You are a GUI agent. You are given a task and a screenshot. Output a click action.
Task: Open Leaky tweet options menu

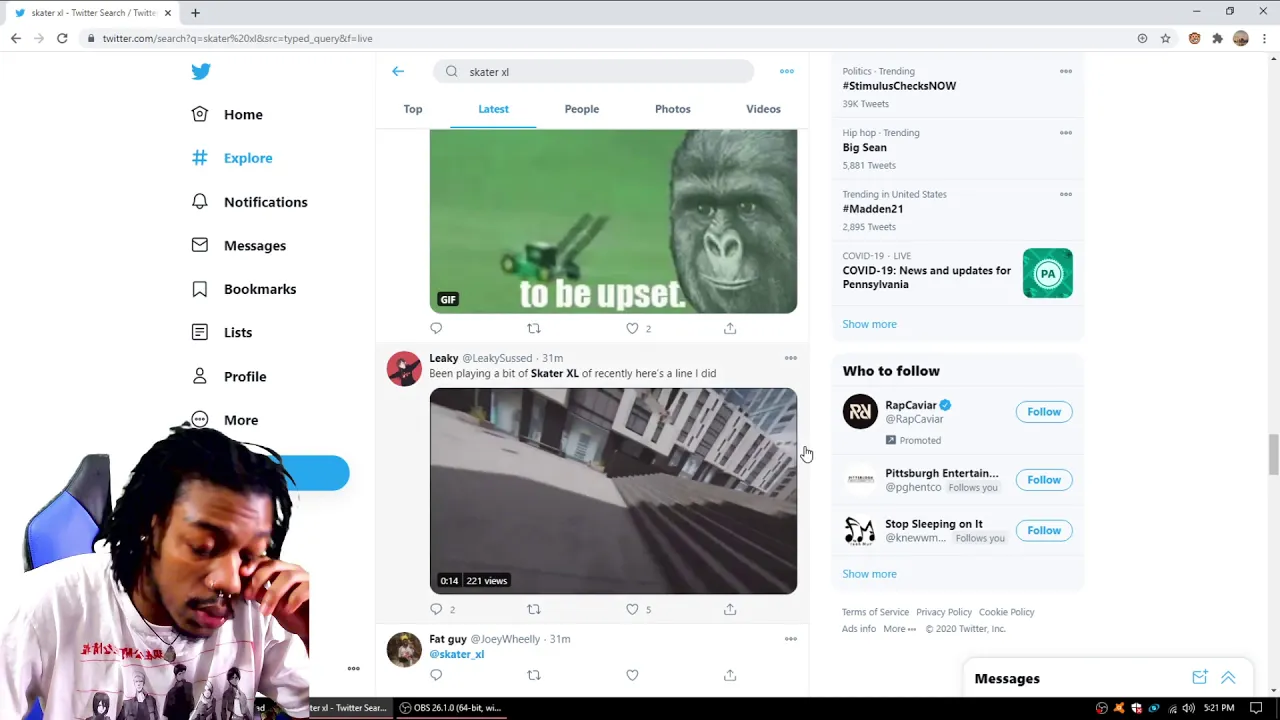(x=791, y=358)
